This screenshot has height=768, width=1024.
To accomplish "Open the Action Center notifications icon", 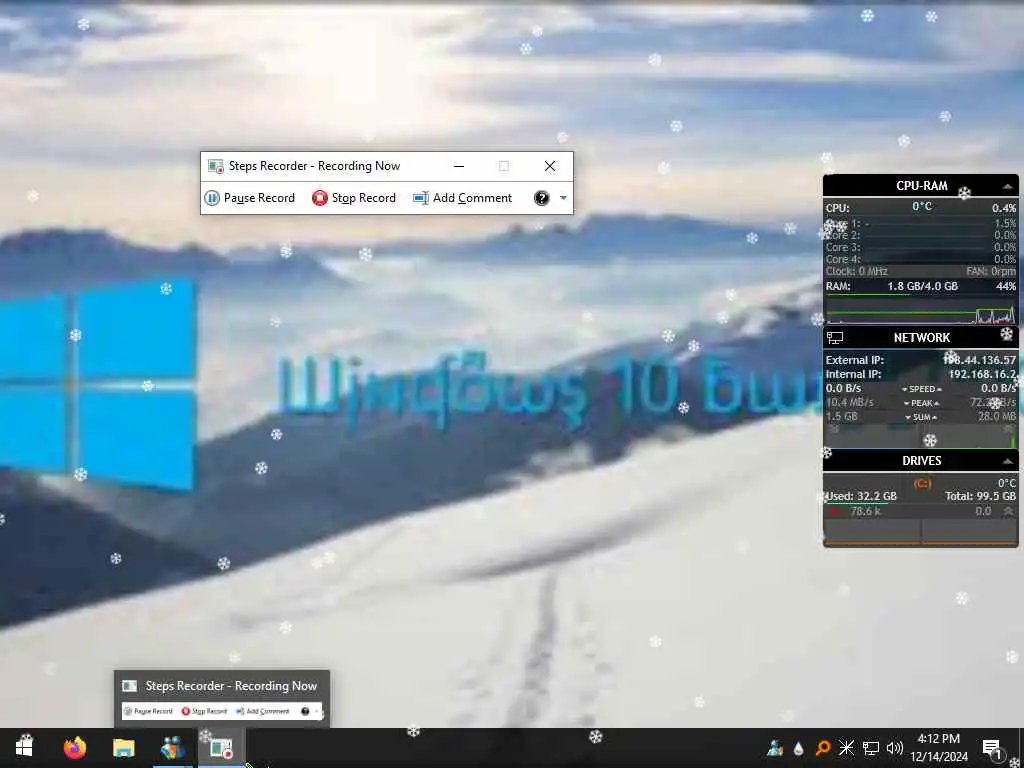I will pos(992,748).
